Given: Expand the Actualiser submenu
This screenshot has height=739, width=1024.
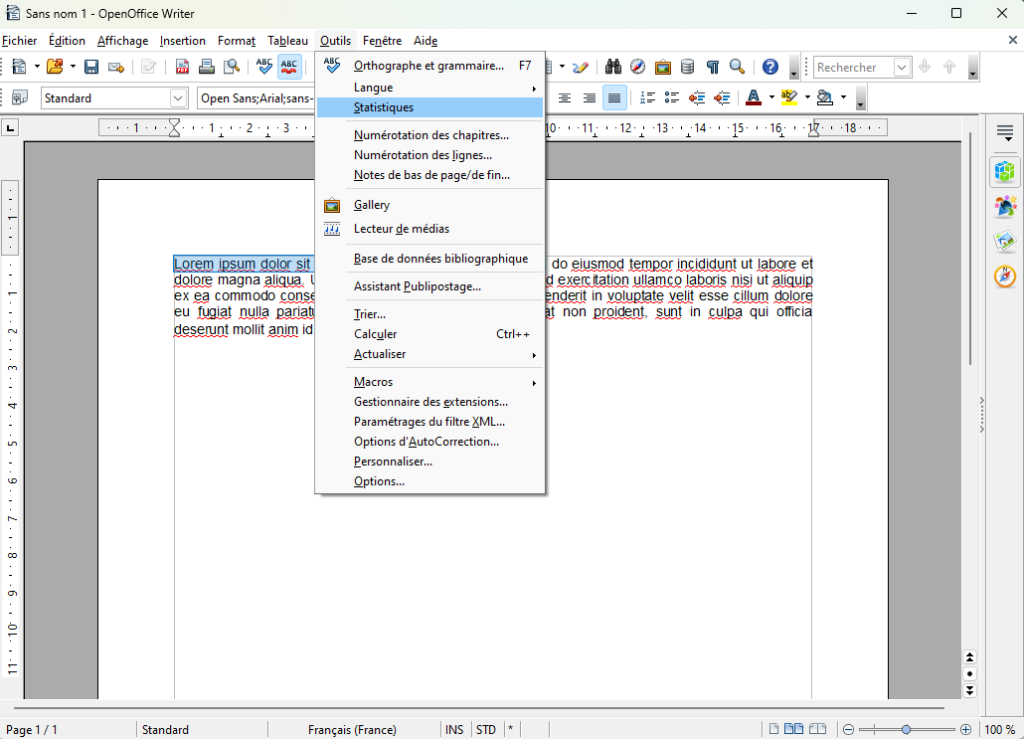Looking at the screenshot, I should (430, 354).
